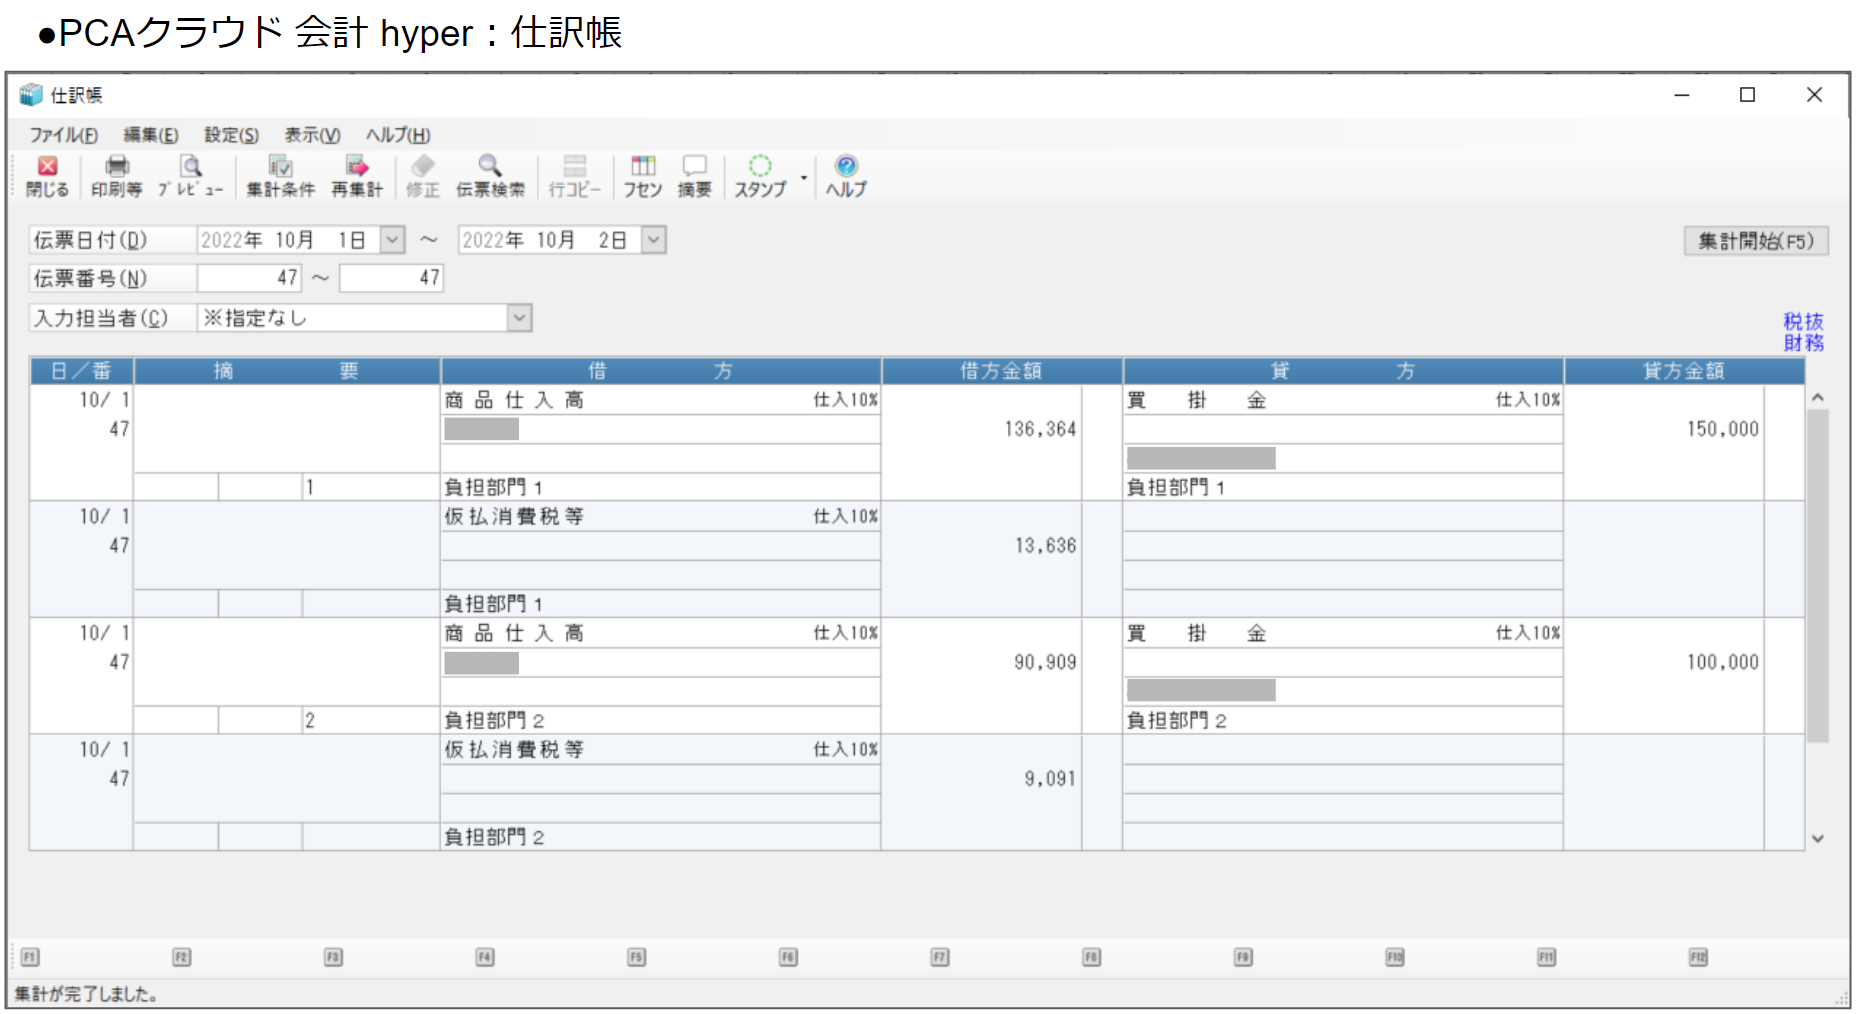The width and height of the screenshot is (1857, 1014).
Task: Open the ヘルプ(H) menu
Action: (x=398, y=135)
